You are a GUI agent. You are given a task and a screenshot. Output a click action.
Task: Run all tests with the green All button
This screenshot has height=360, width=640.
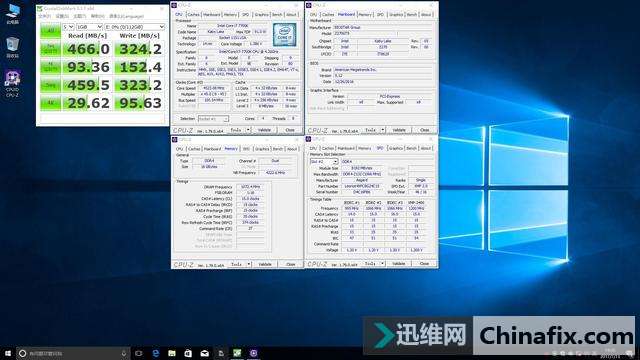(50, 31)
